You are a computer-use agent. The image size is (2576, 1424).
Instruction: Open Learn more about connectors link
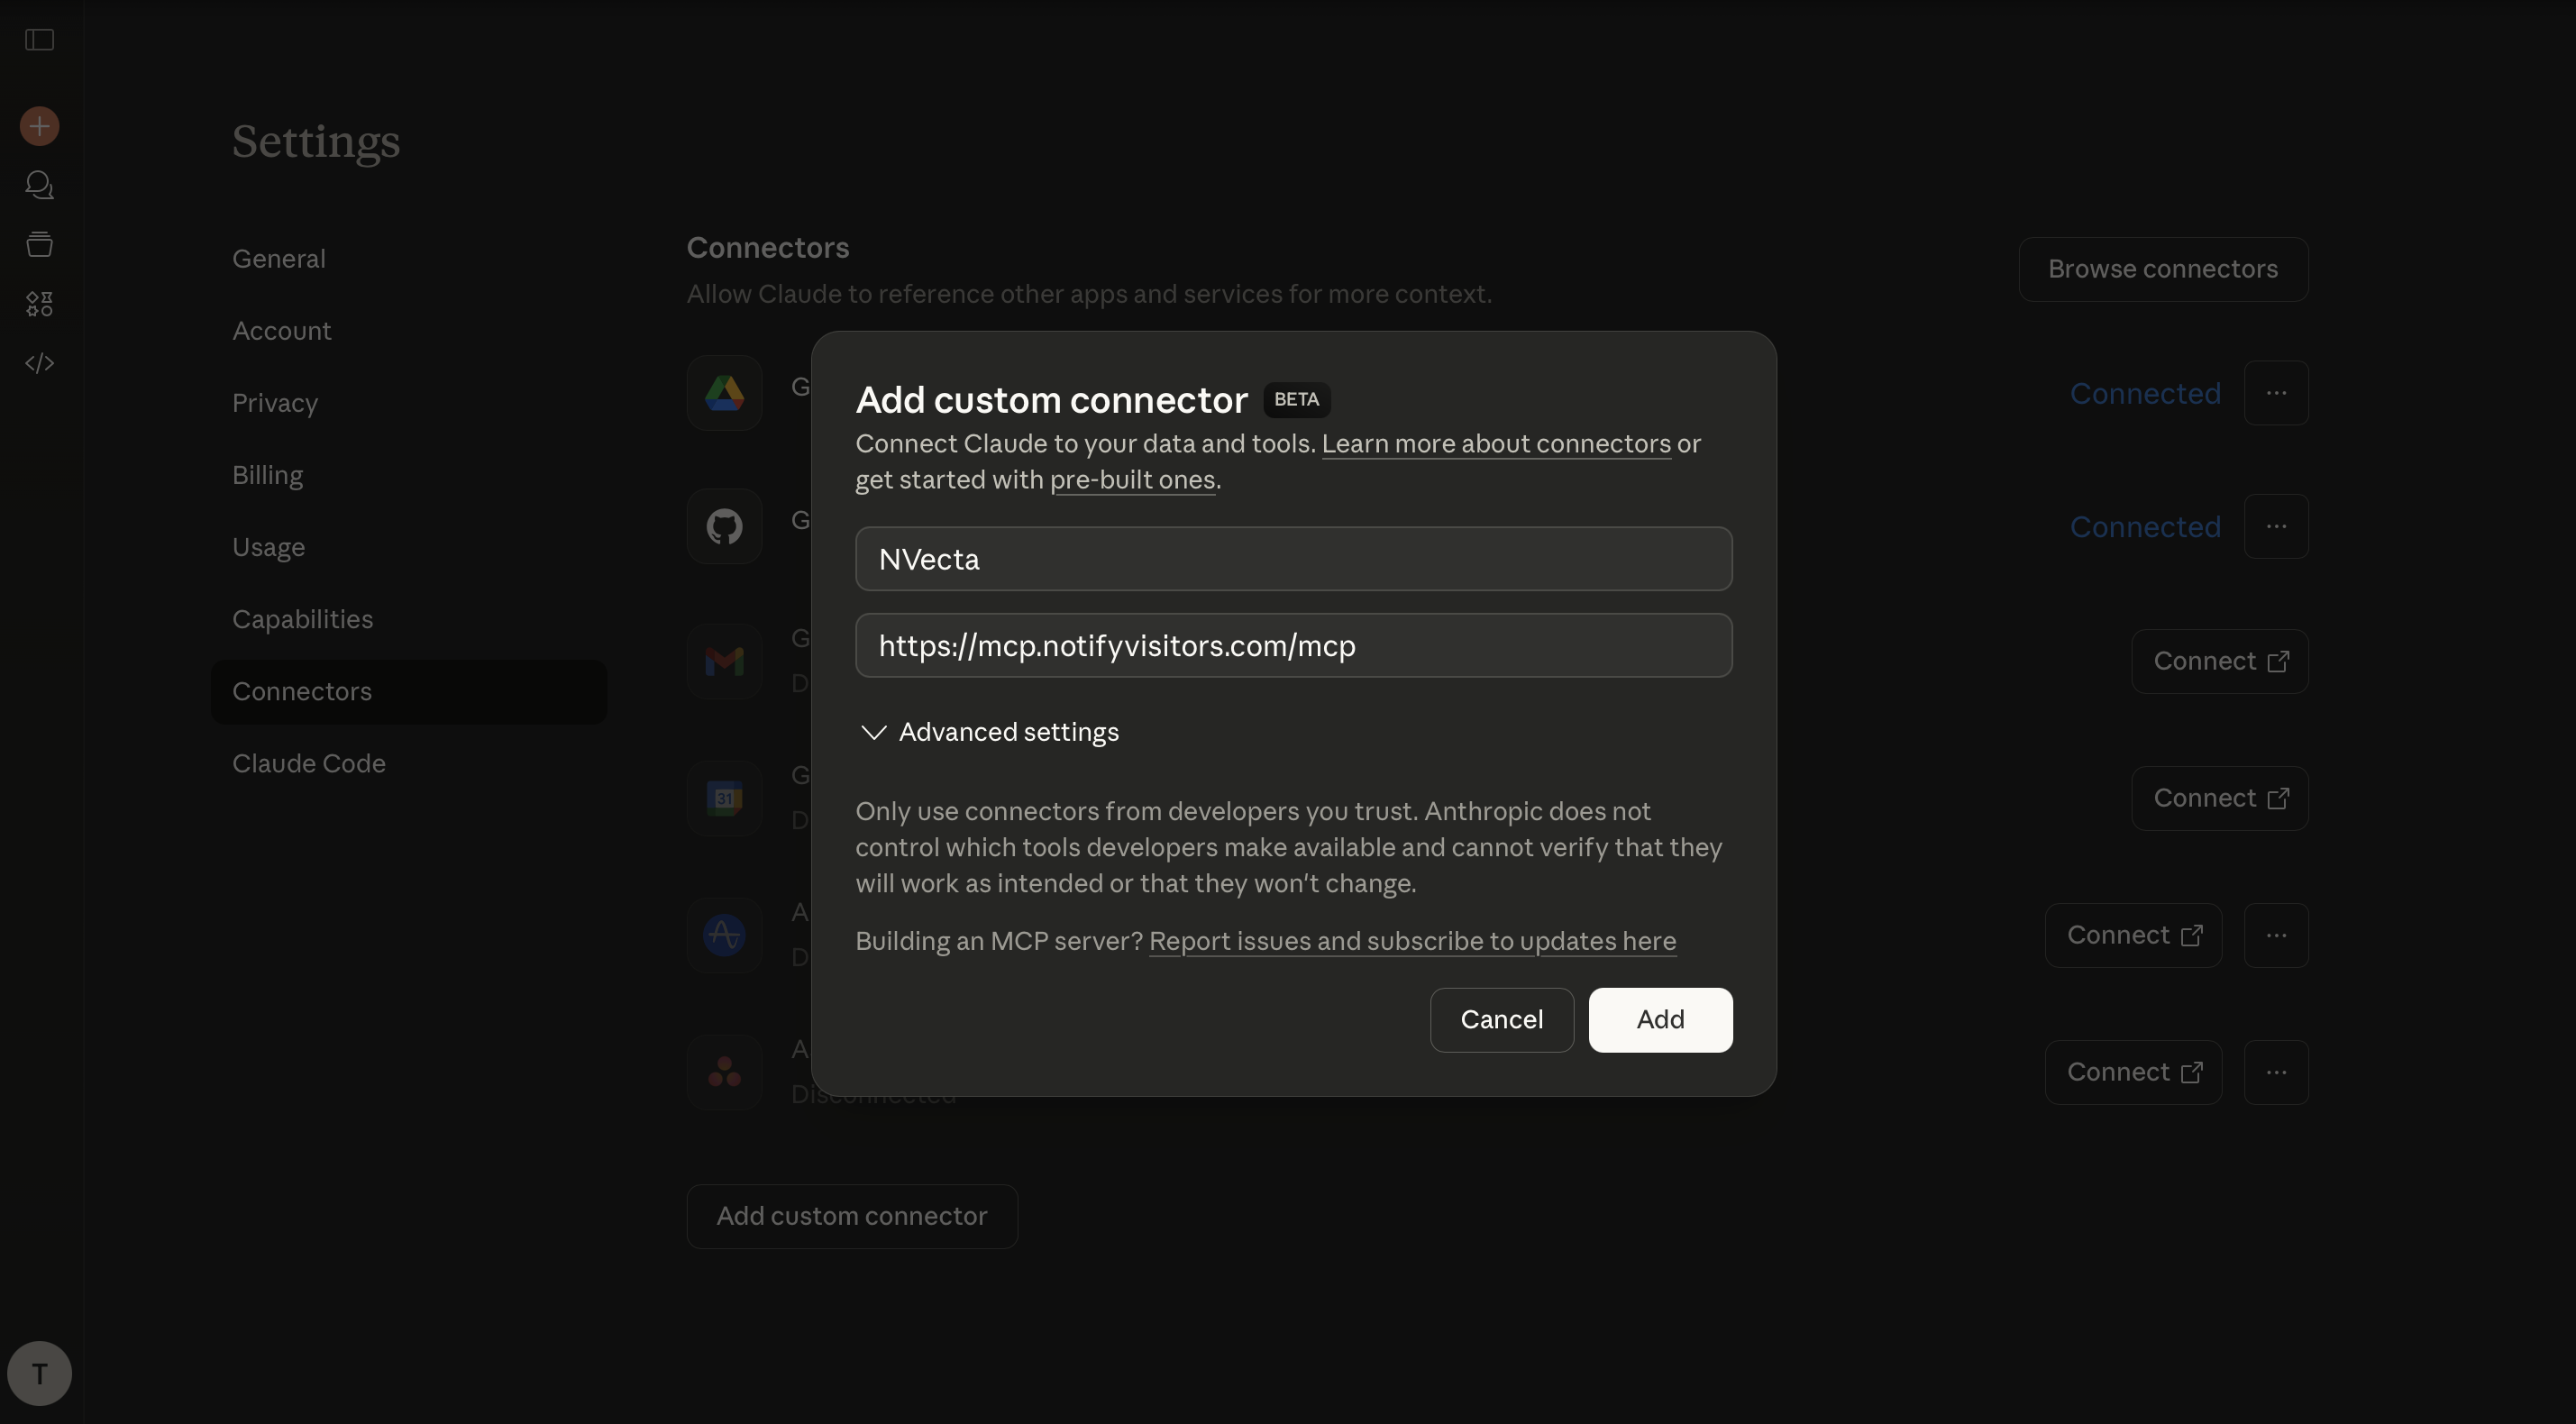(x=1496, y=444)
